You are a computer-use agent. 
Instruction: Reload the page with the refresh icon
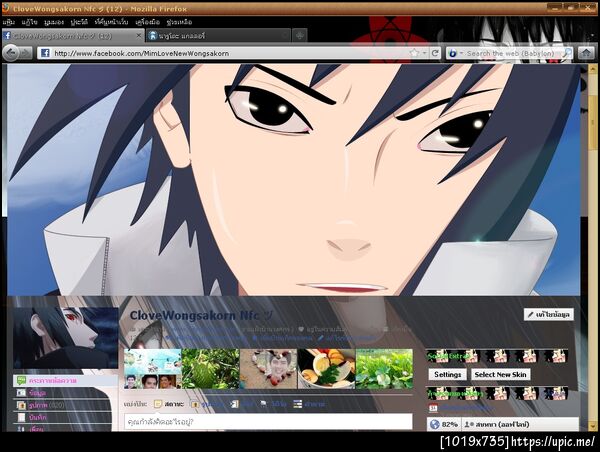tap(435, 53)
